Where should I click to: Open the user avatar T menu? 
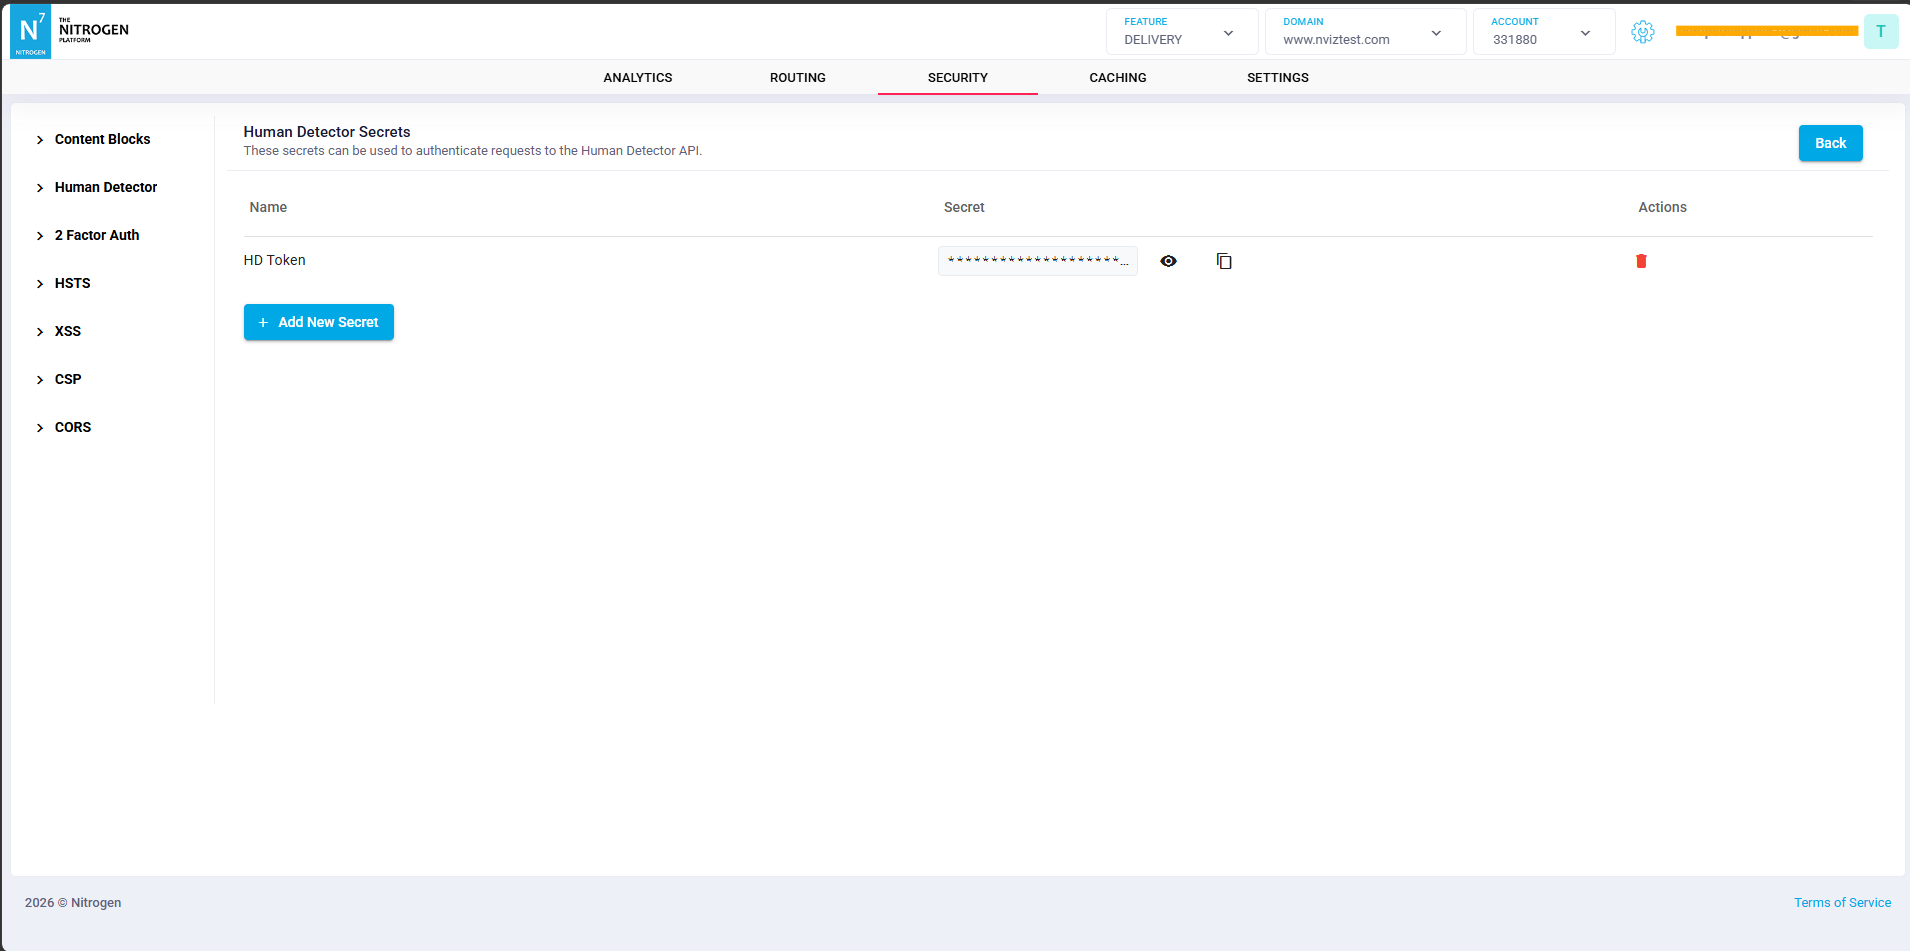click(x=1881, y=32)
